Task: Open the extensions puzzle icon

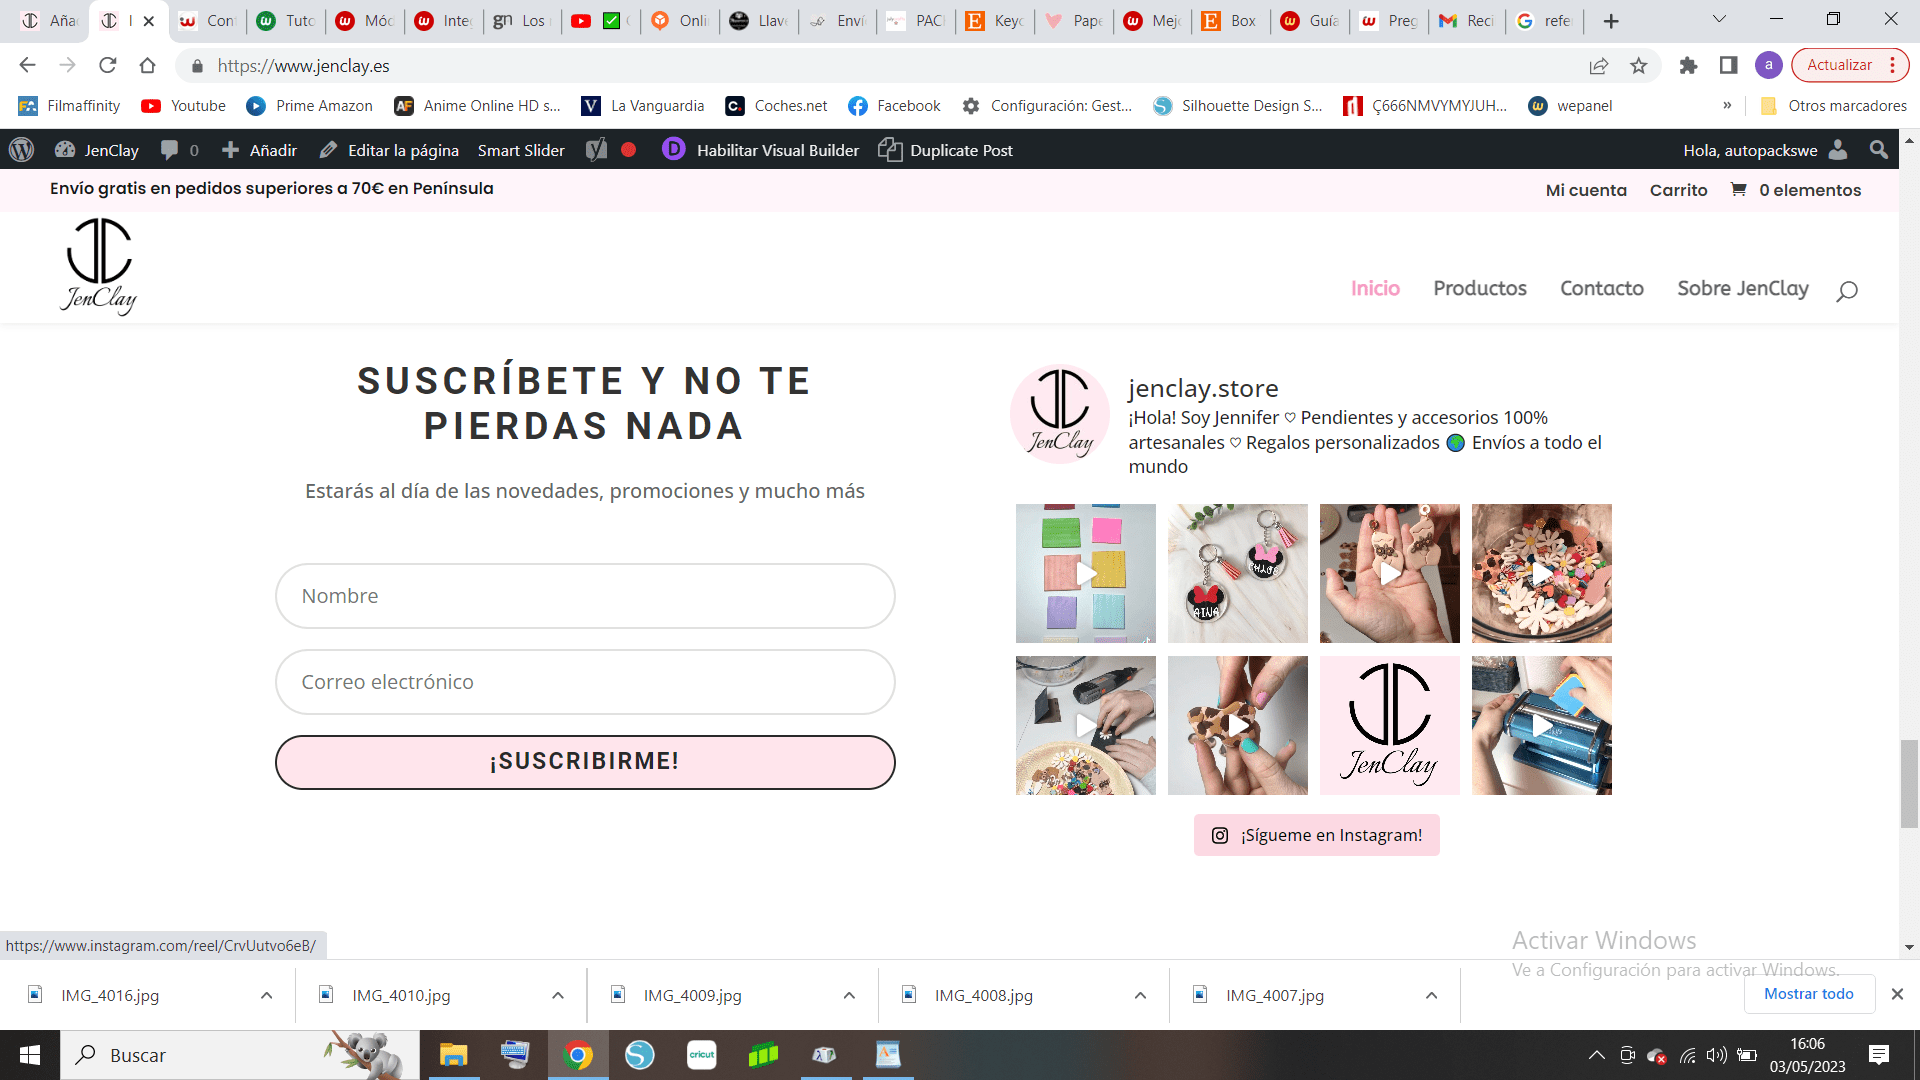Action: click(x=1688, y=65)
